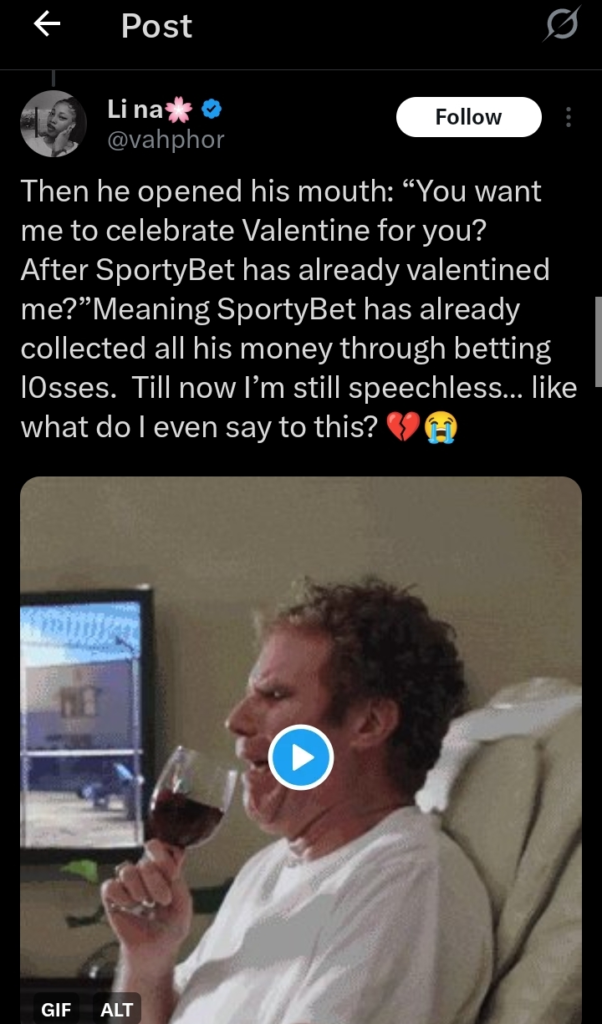602x1024 pixels.
Task: Follow the @vahphor account
Action: click(468, 117)
